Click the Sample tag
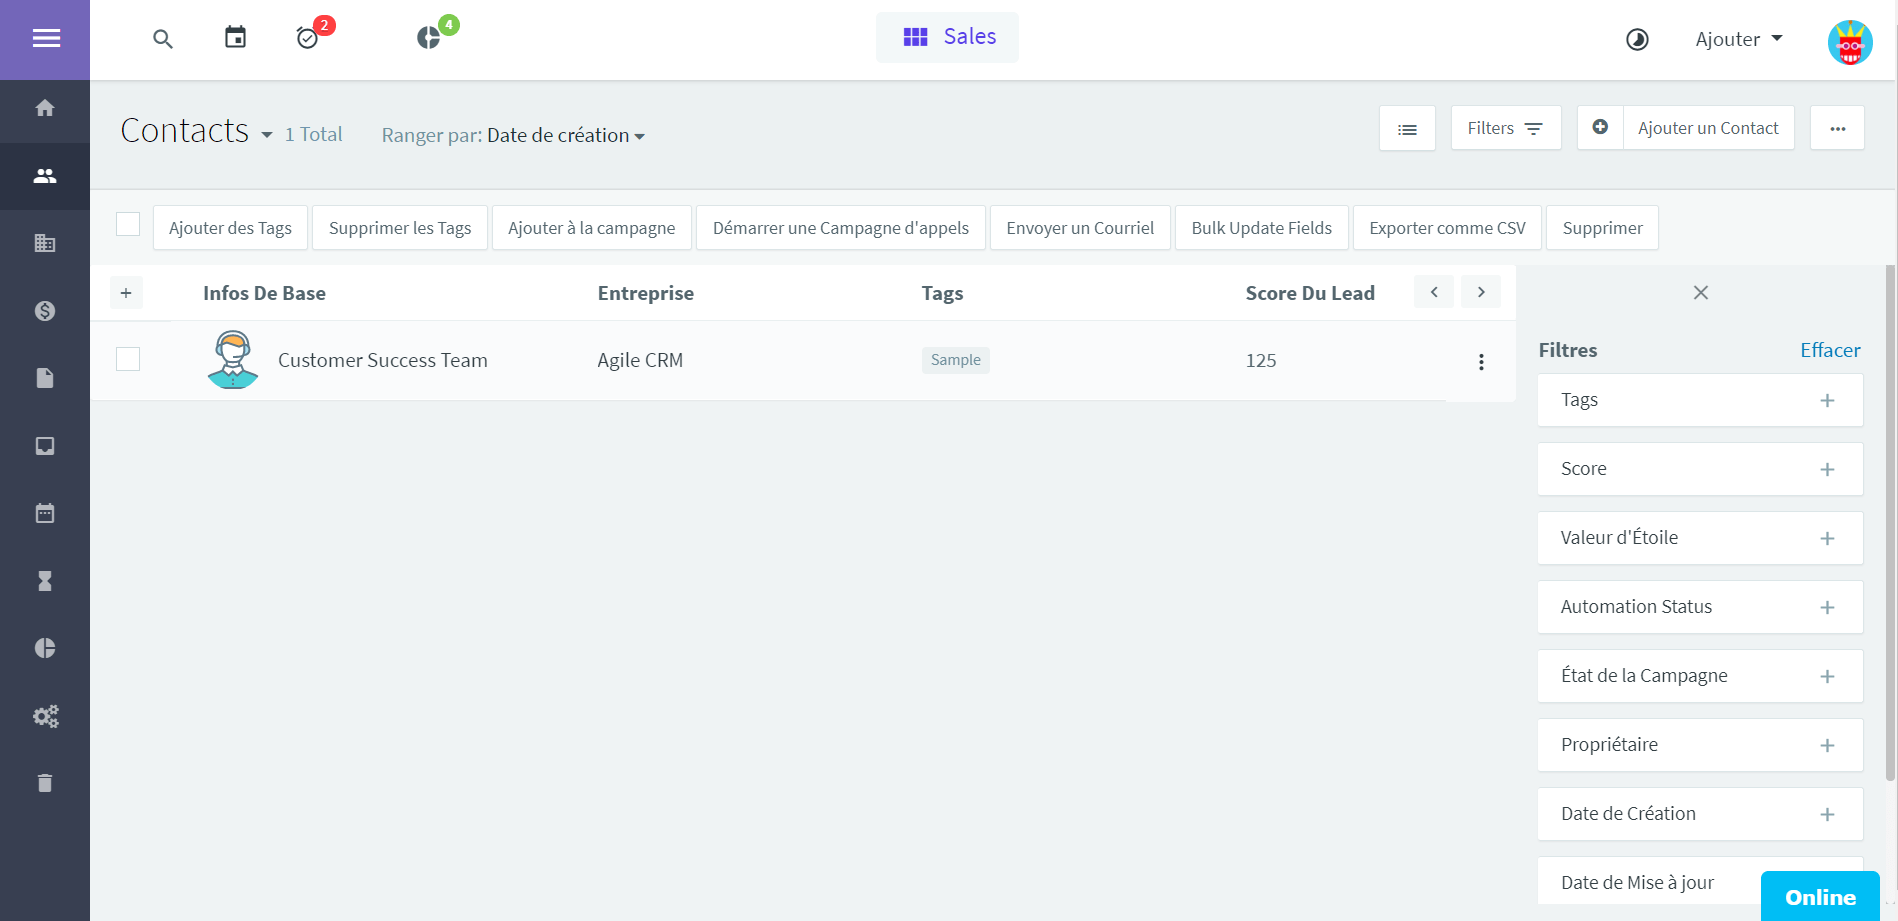Image resolution: width=1898 pixels, height=921 pixels. pyautogui.click(x=955, y=360)
